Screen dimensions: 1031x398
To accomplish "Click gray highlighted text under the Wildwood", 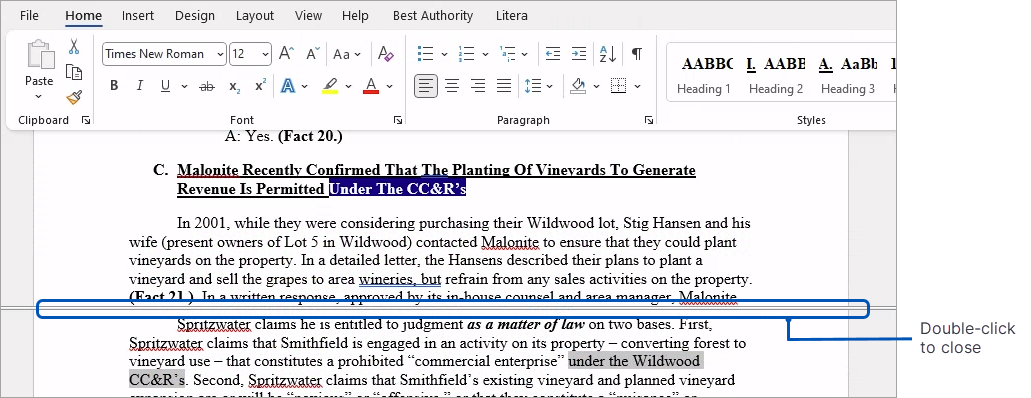I will click(x=636, y=361).
